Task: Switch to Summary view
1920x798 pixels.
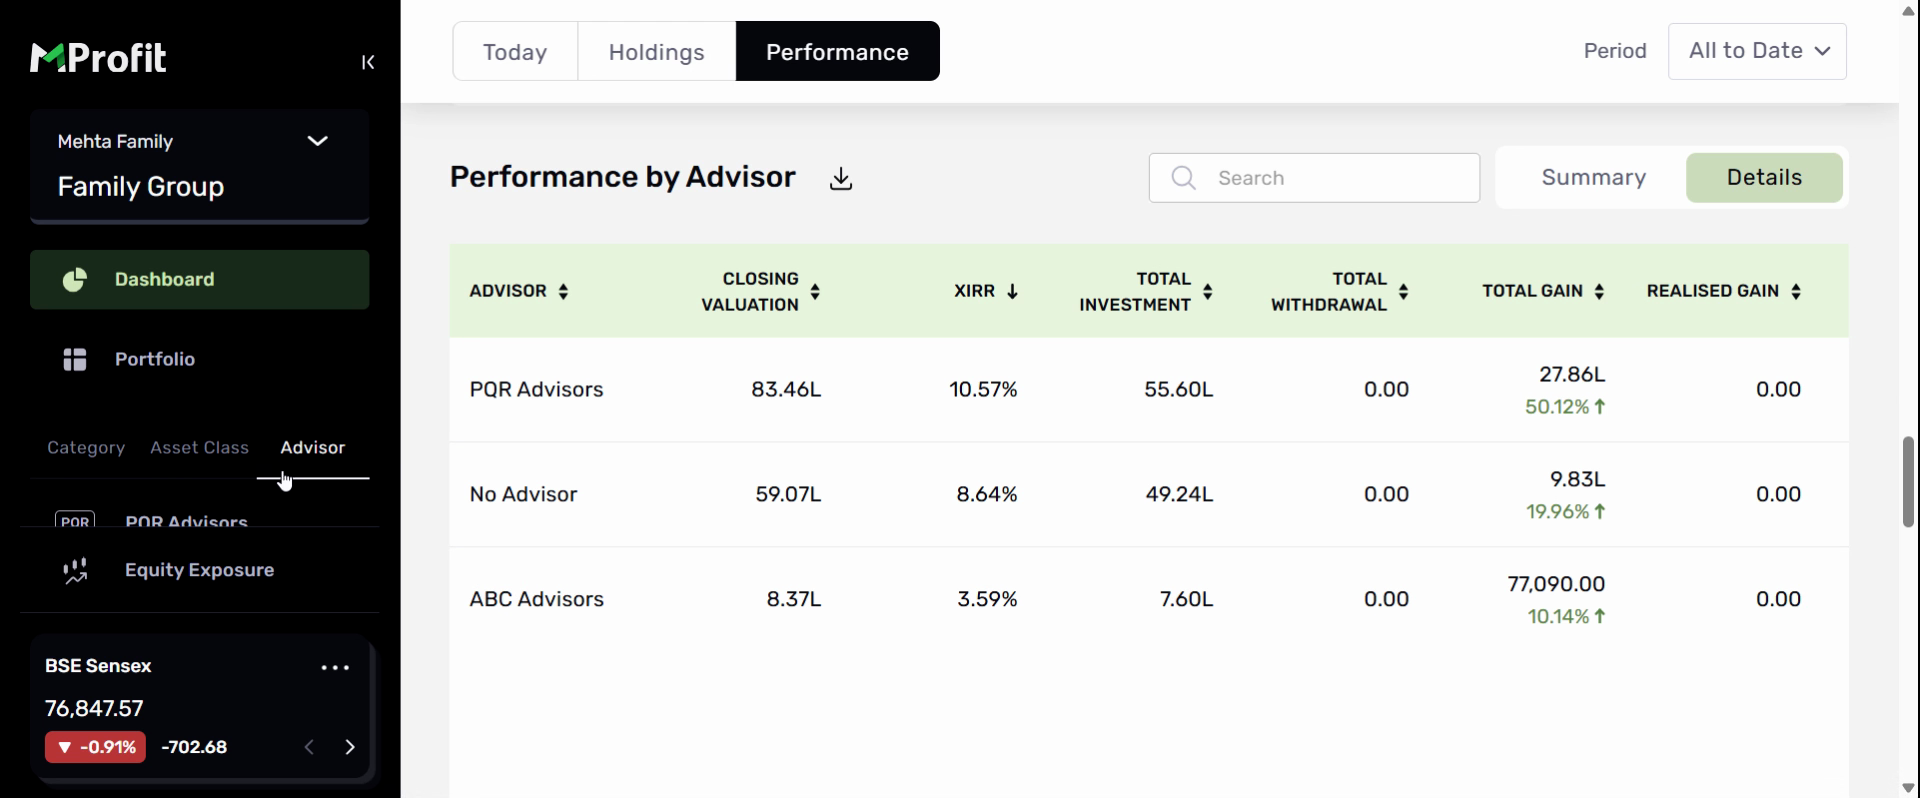Action: pos(1593,178)
